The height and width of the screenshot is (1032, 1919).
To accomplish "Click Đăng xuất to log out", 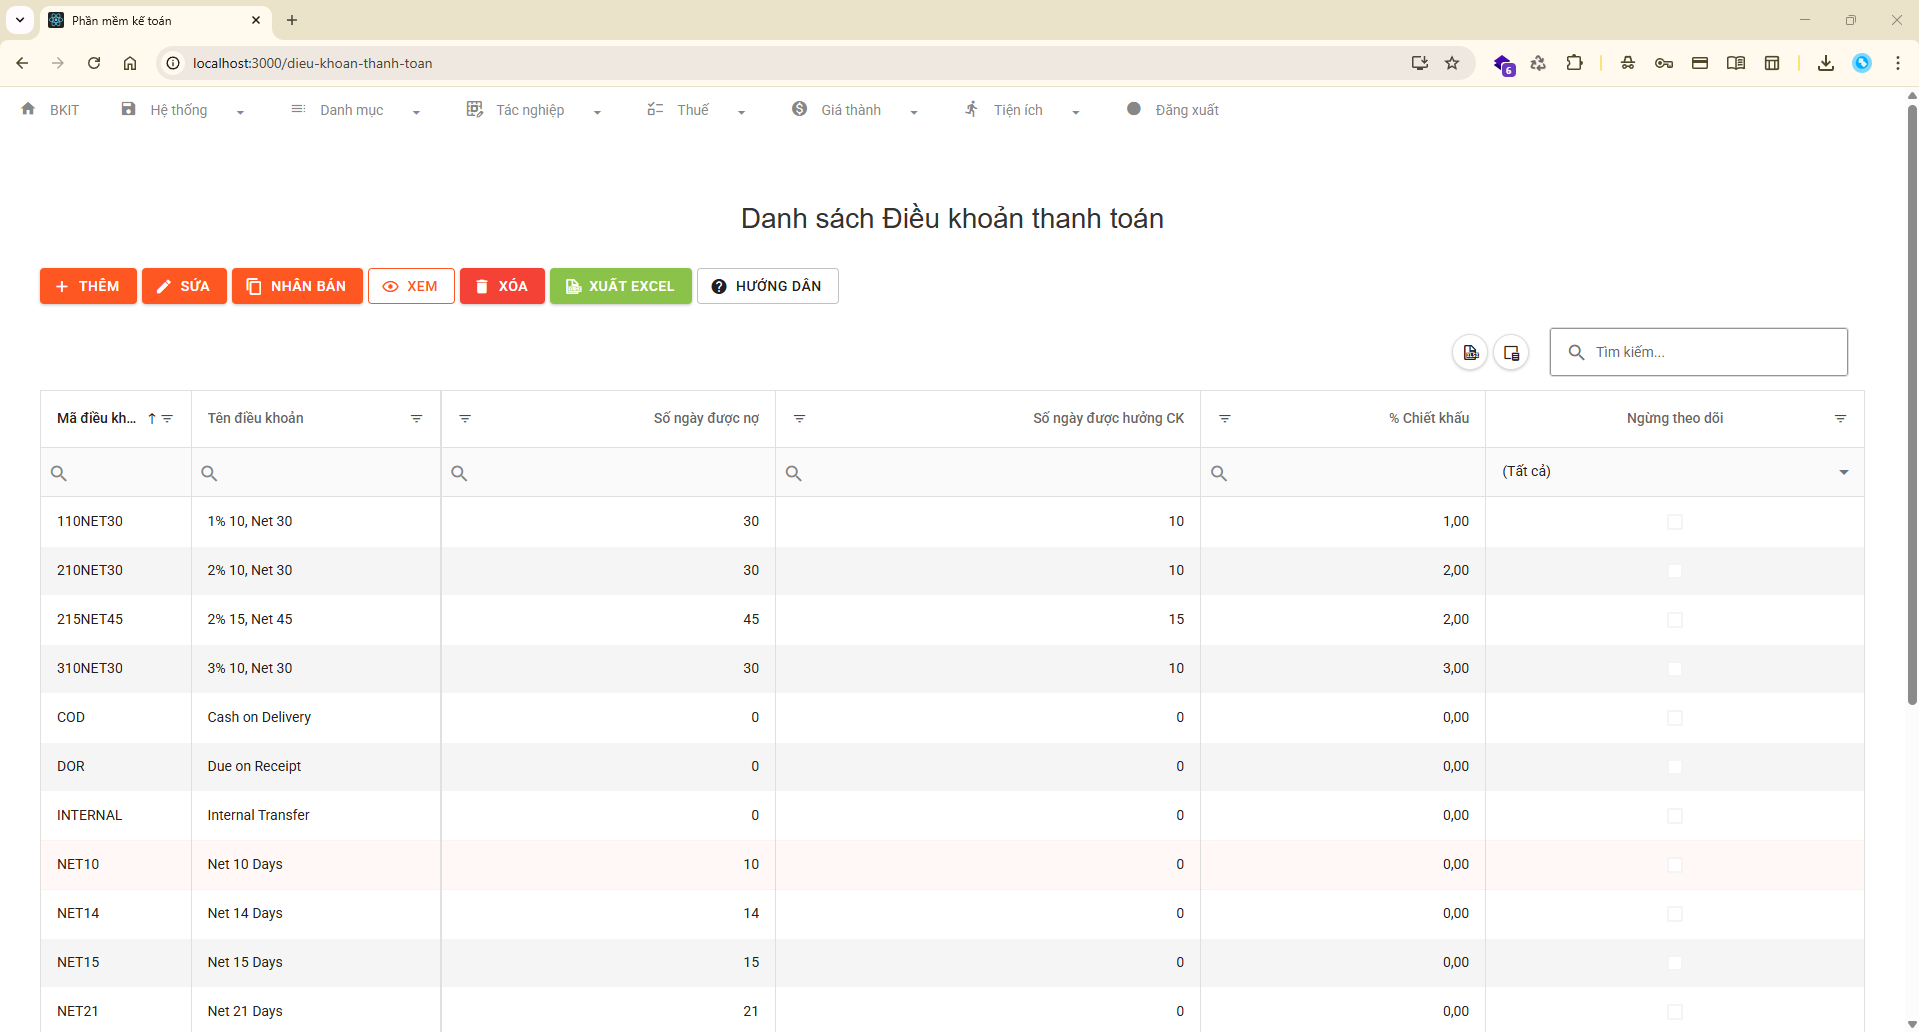I will click(x=1187, y=110).
